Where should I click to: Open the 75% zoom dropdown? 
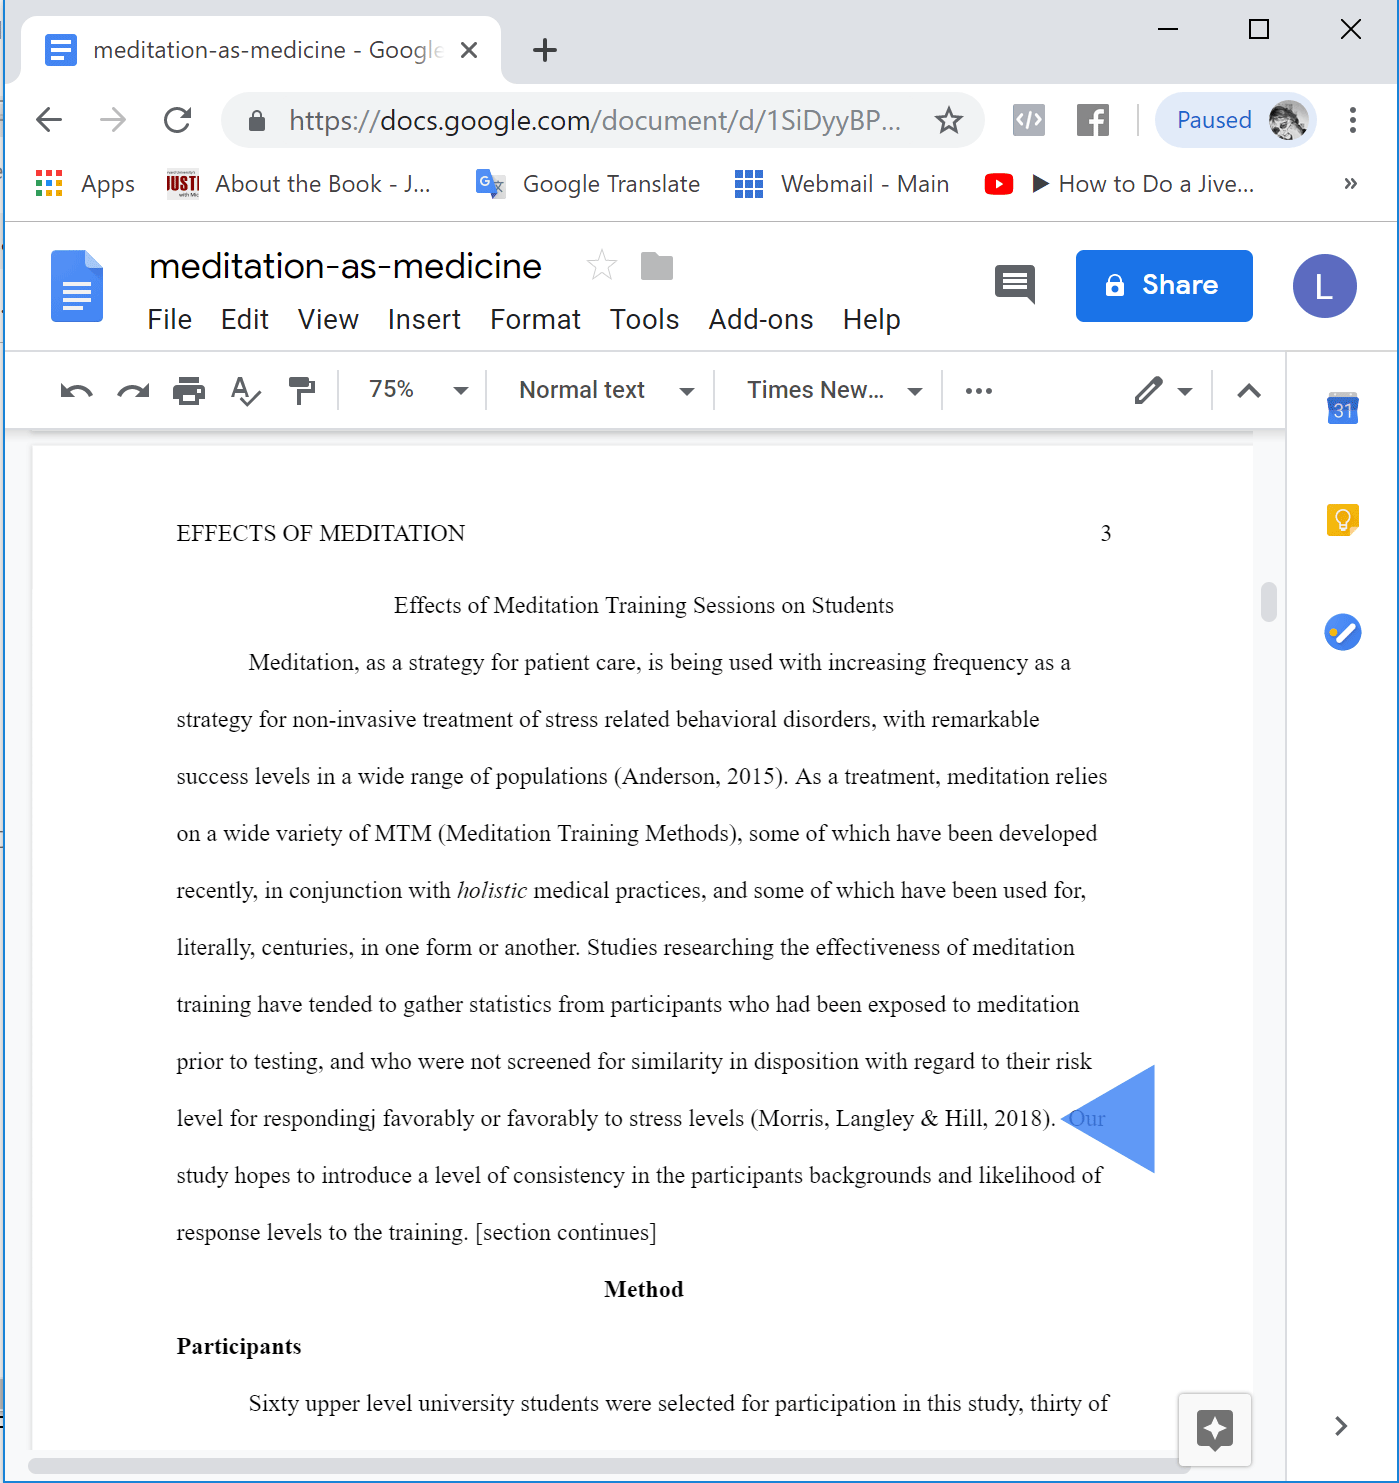click(x=418, y=390)
